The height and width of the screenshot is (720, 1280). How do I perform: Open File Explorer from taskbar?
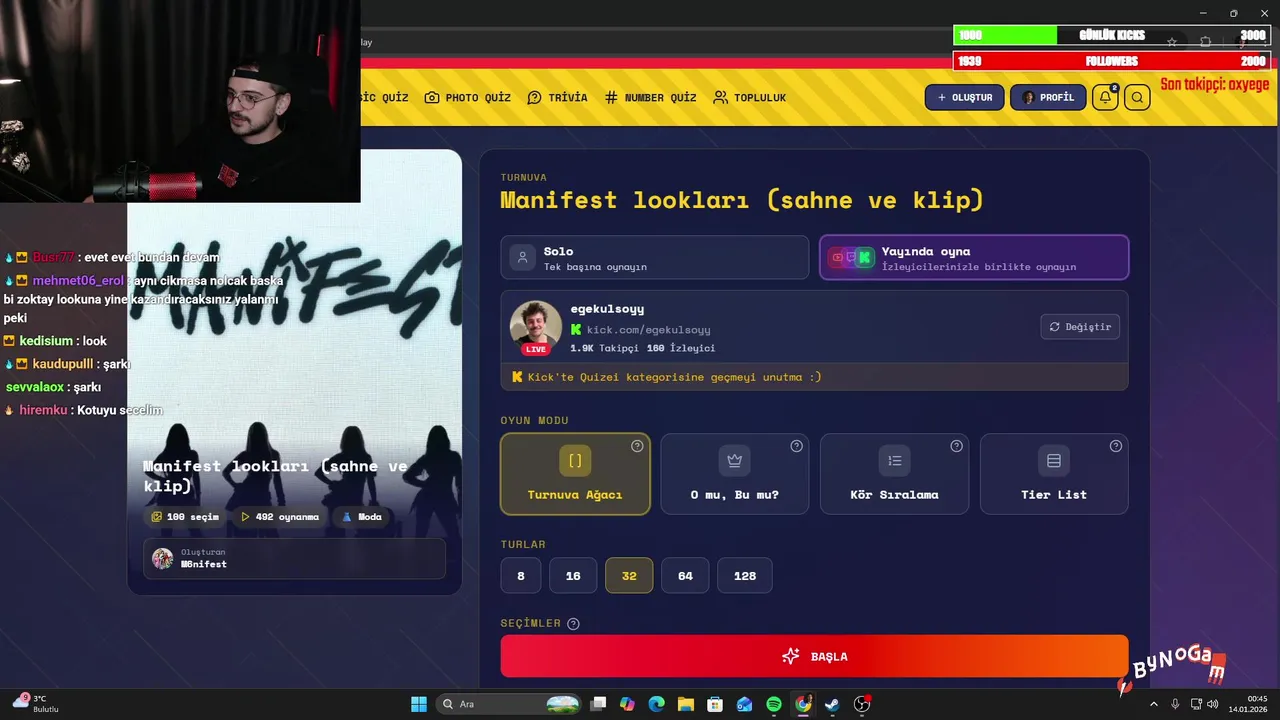click(686, 704)
